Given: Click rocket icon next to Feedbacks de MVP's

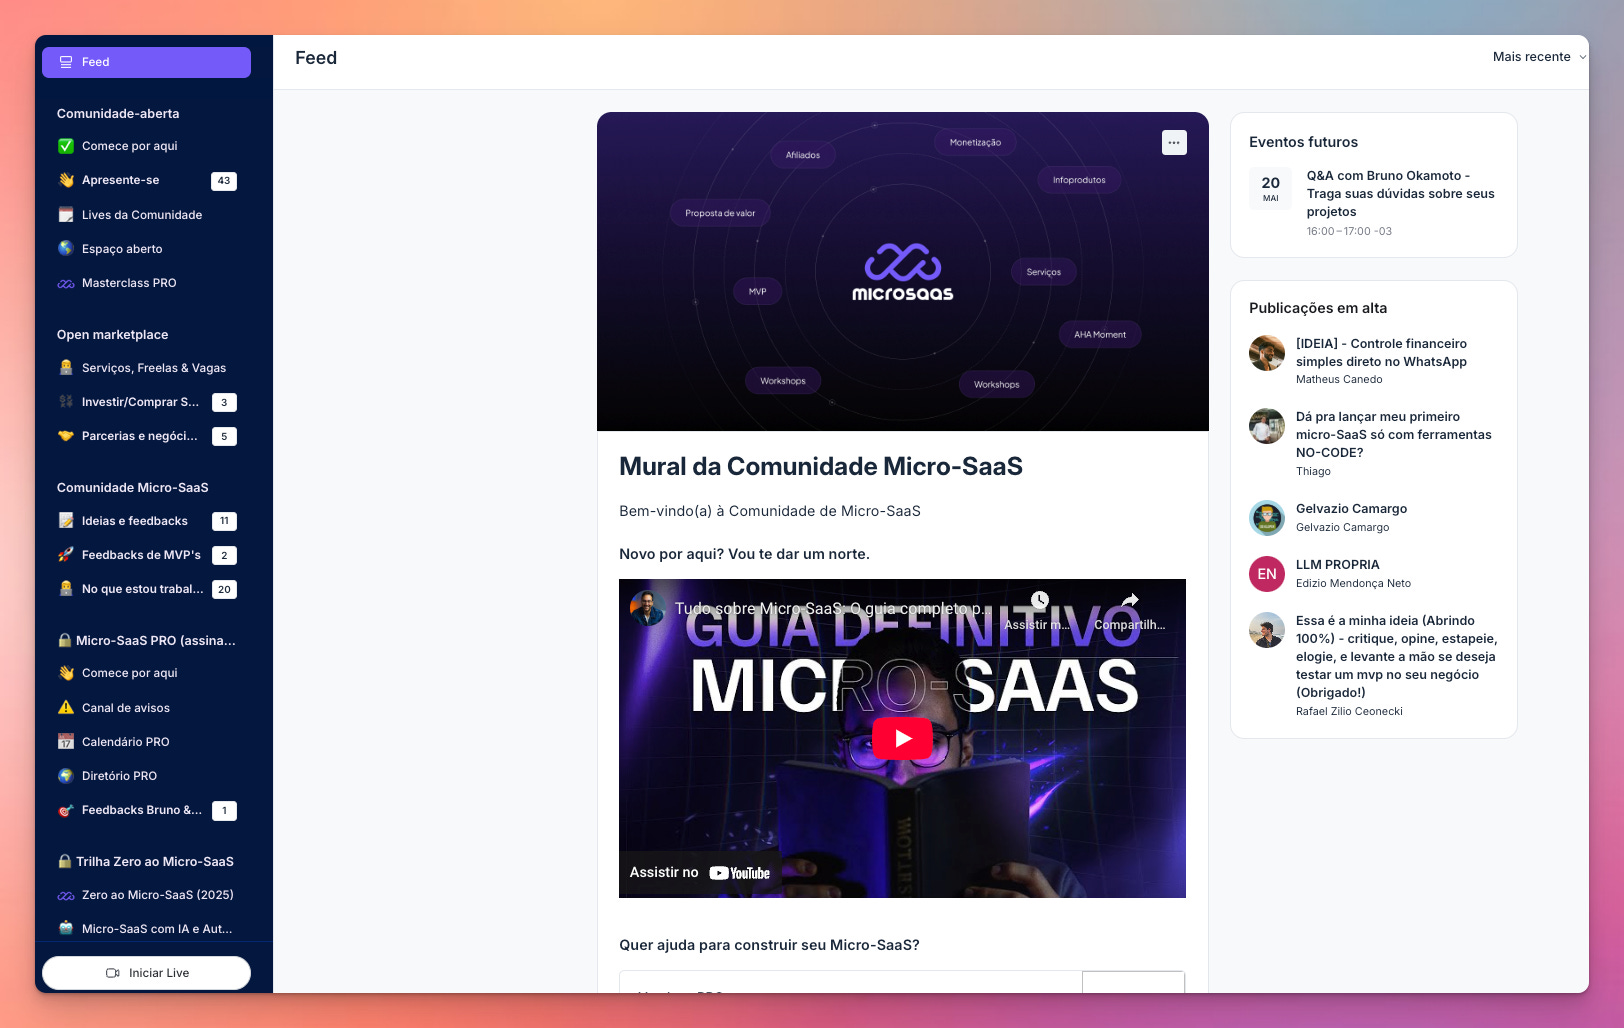Looking at the screenshot, I should pyautogui.click(x=66, y=555).
